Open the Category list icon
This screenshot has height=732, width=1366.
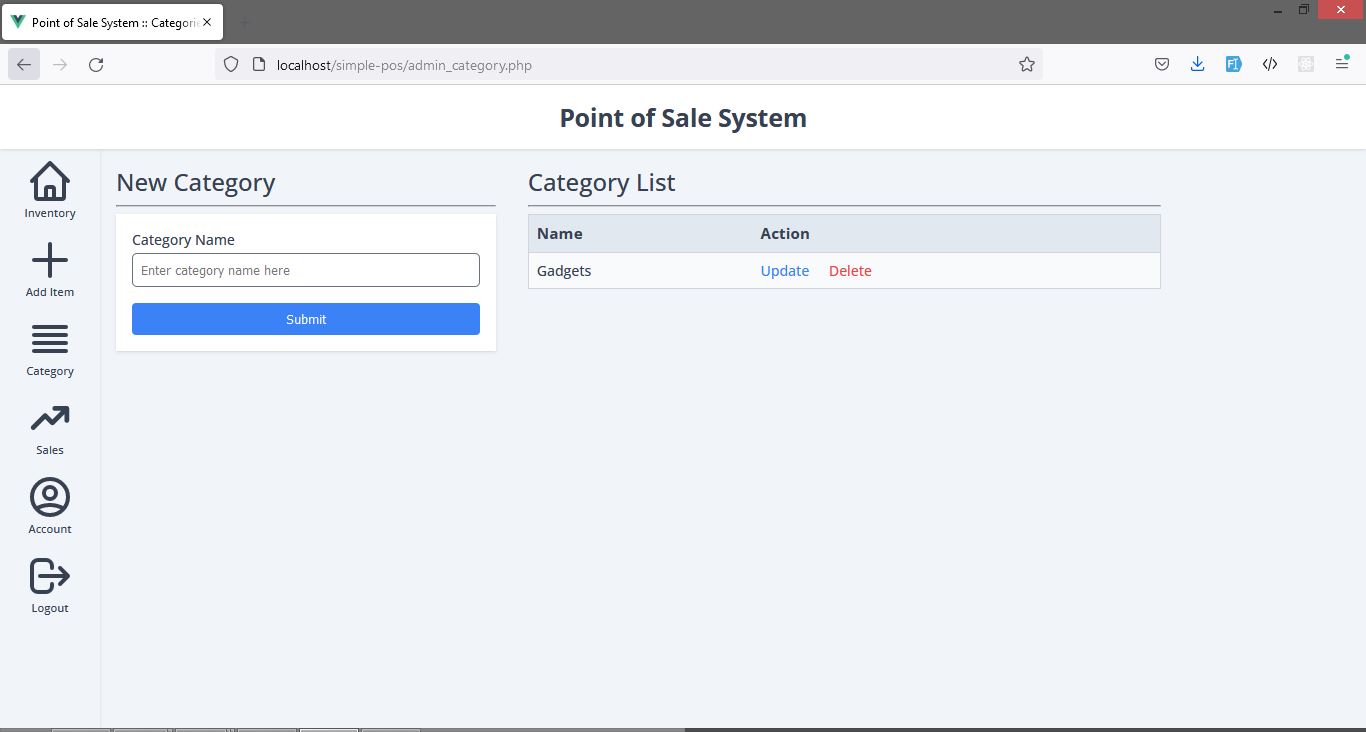(50, 340)
